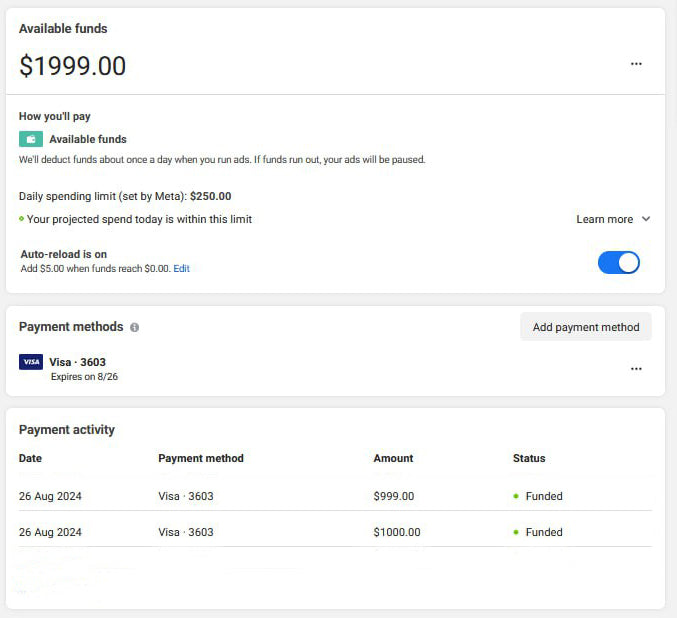Click the green status dot for the $1000.00 payment
Image resolution: width=677 pixels, height=618 pixels.
point(516,532)
